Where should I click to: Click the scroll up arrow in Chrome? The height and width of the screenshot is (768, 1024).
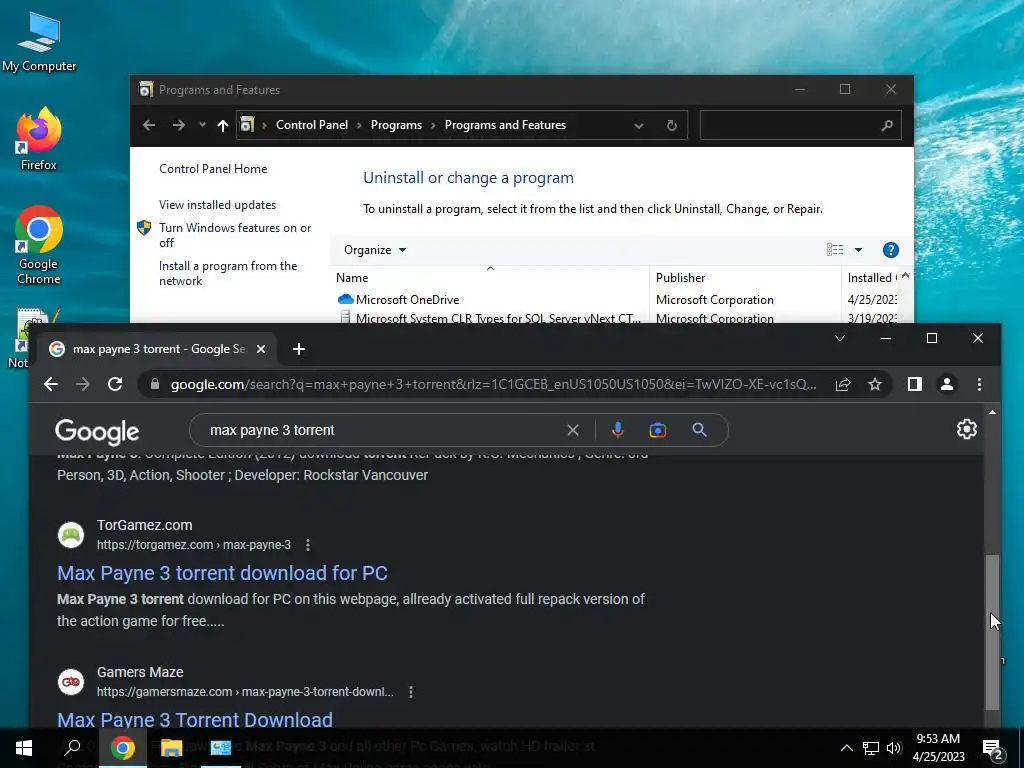[x=993, y=412]
